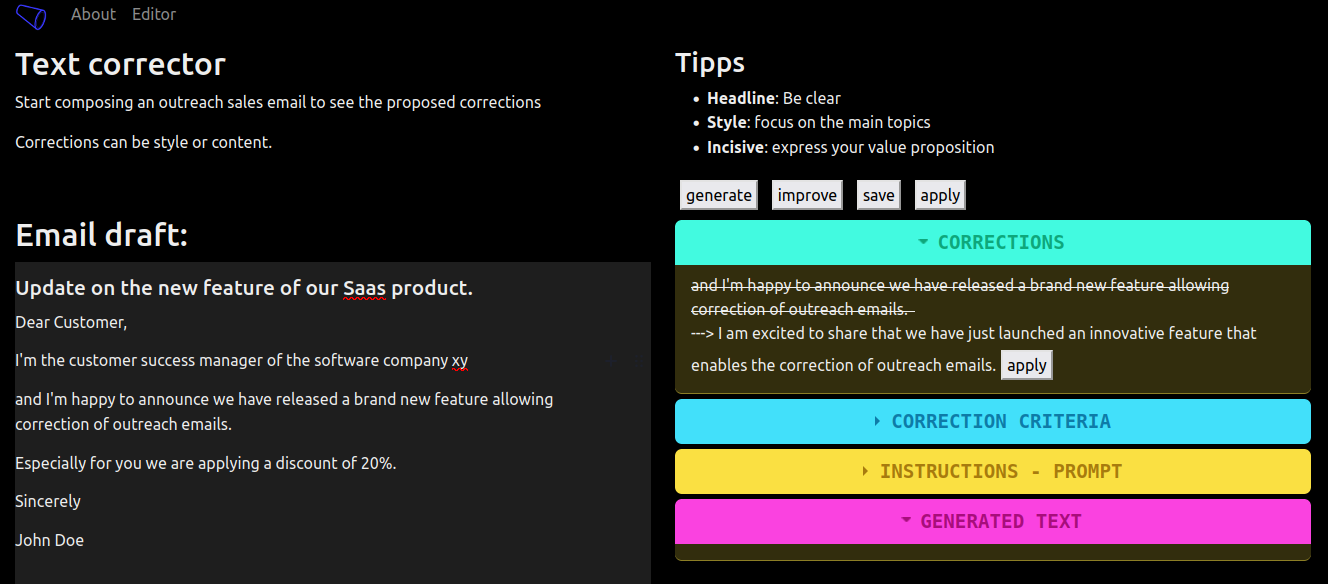Image resolution: width=1328 pixels, height=584 pixels.
Task: Place cursor in the Dear Customer line
Action: (x=71, y=322)
